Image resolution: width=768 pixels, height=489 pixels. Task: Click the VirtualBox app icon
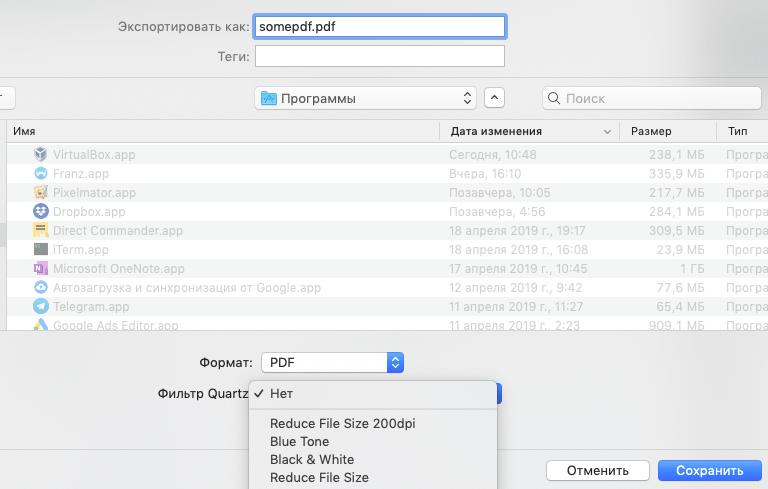(41, 154)
